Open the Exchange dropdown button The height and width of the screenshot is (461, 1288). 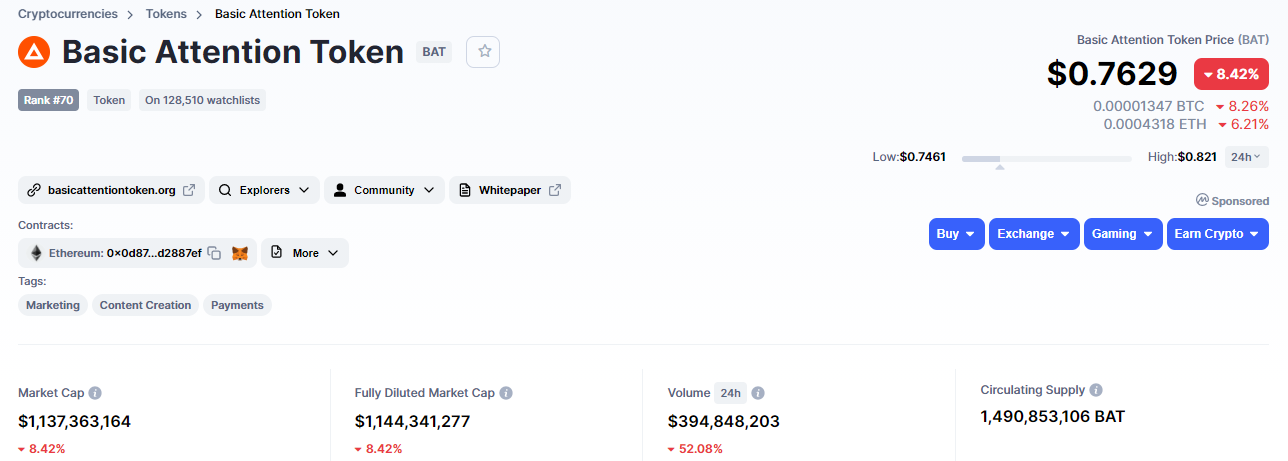coord(1034,234)
